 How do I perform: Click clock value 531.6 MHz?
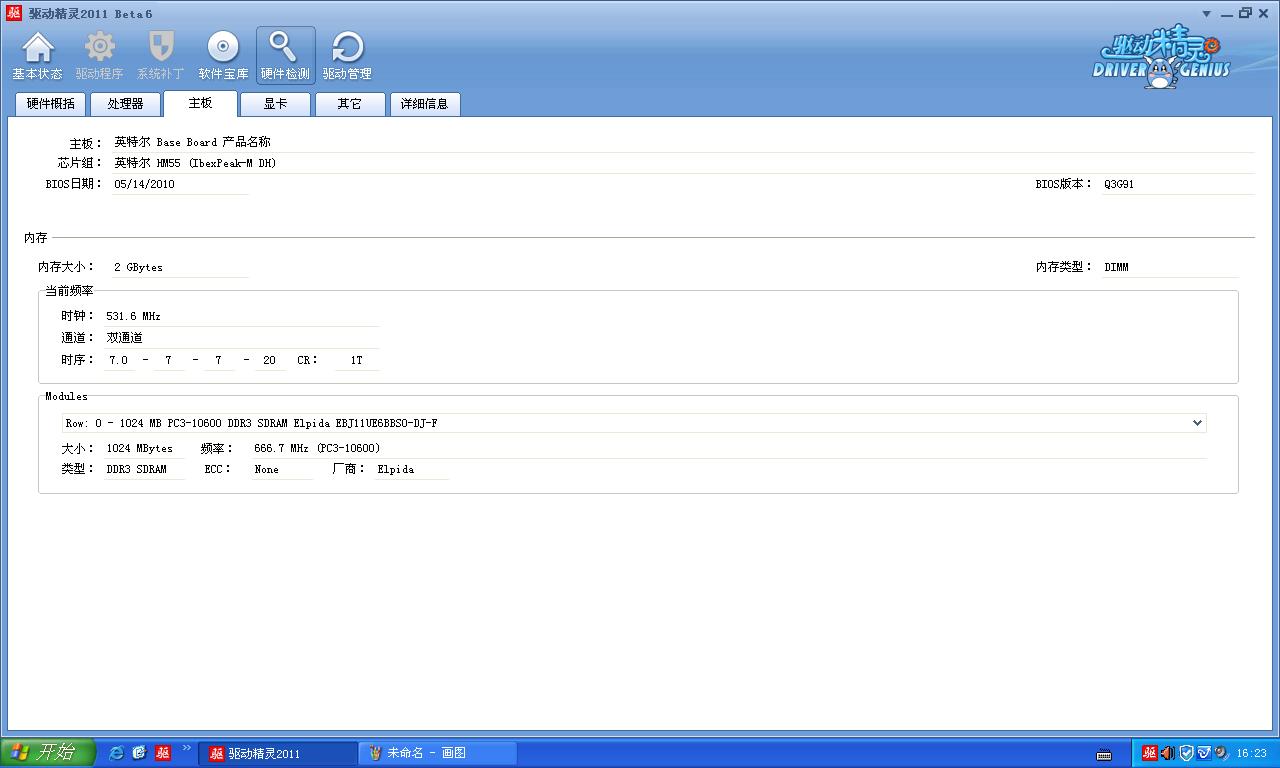tap(133, 316)
